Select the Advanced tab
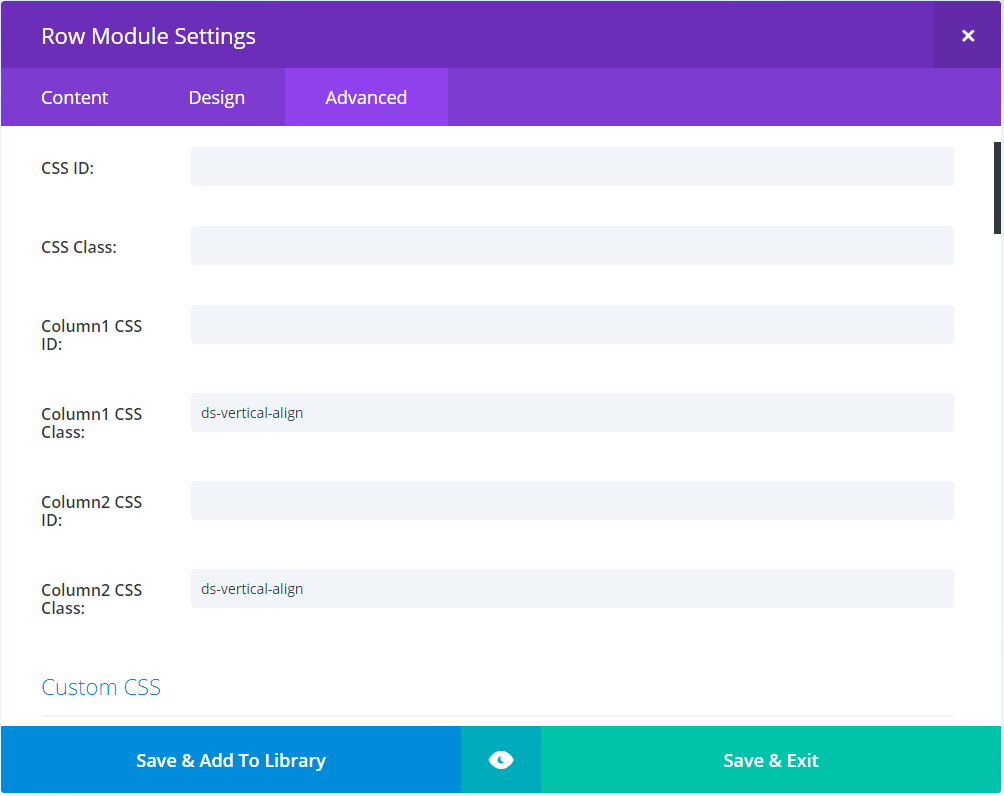The height and width of the screenshot is (796, 1004). (366, 97)
